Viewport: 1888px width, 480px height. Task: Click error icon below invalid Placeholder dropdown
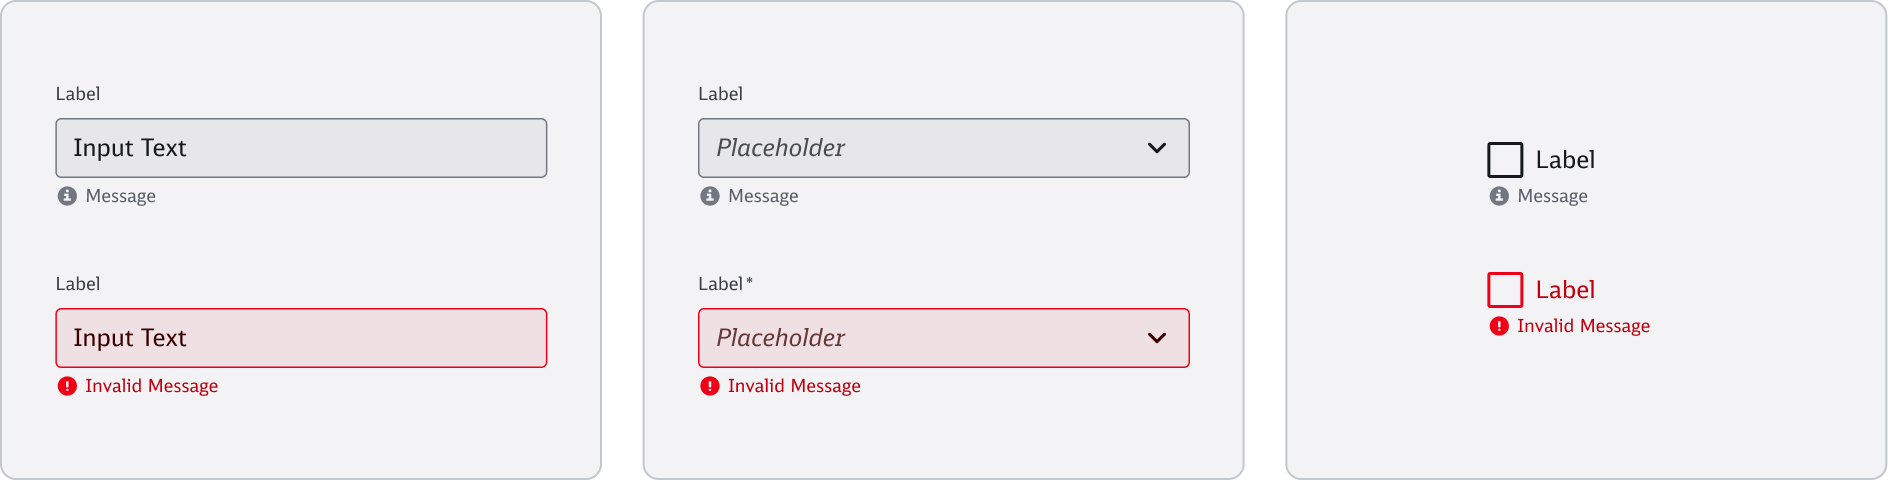(x=710, y=386)
